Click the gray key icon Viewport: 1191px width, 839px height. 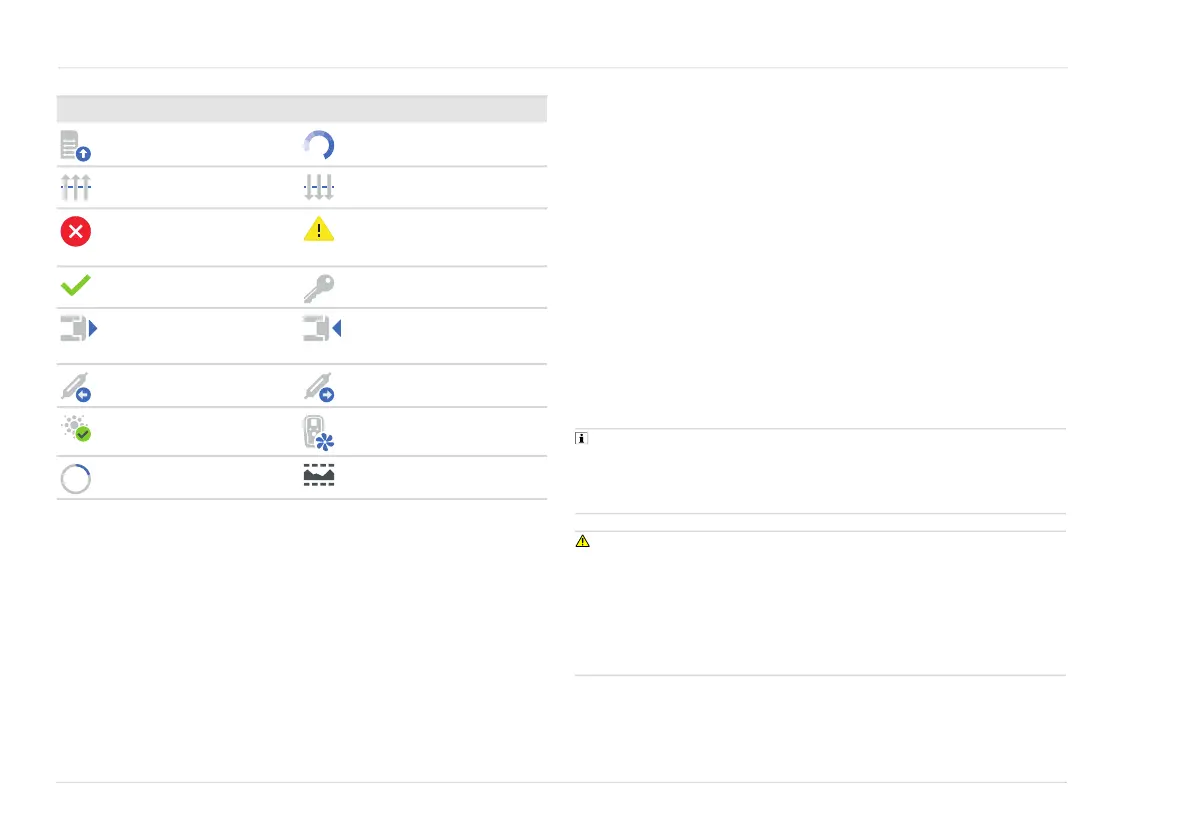pos(318,287)
